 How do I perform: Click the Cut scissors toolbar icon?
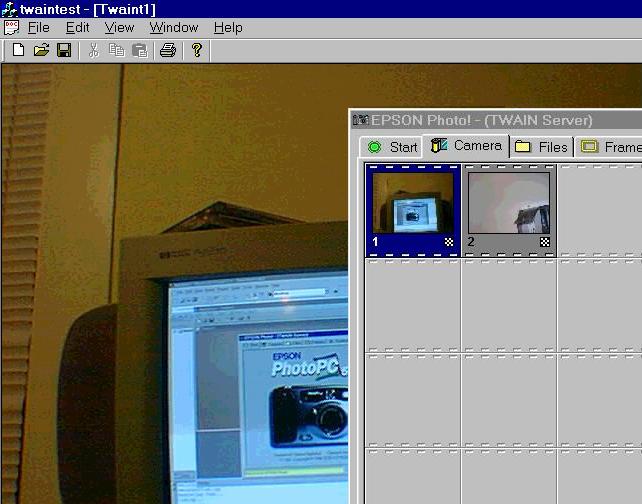coord(94,50)
